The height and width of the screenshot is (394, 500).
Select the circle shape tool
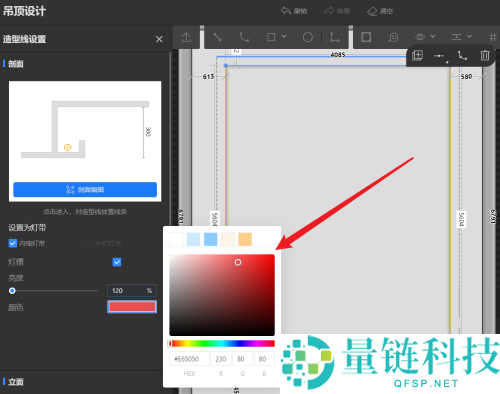pos(308,37)
